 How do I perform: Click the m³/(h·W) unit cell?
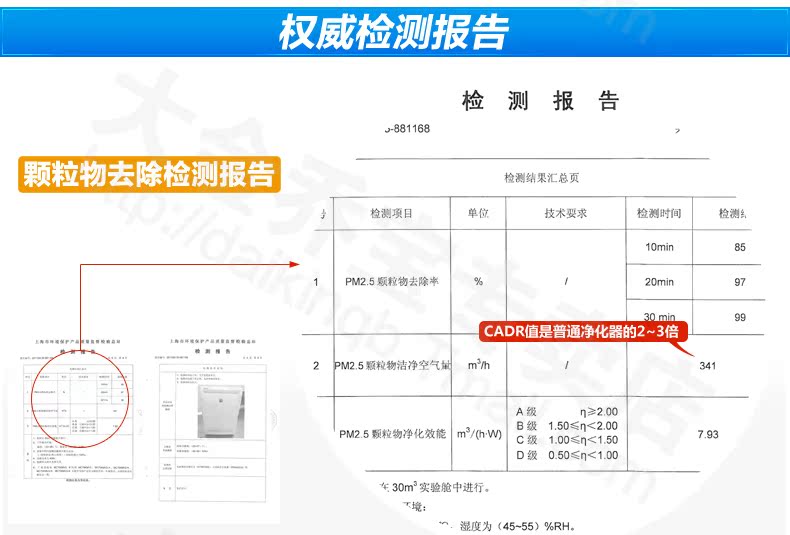(x=479, y=433)
